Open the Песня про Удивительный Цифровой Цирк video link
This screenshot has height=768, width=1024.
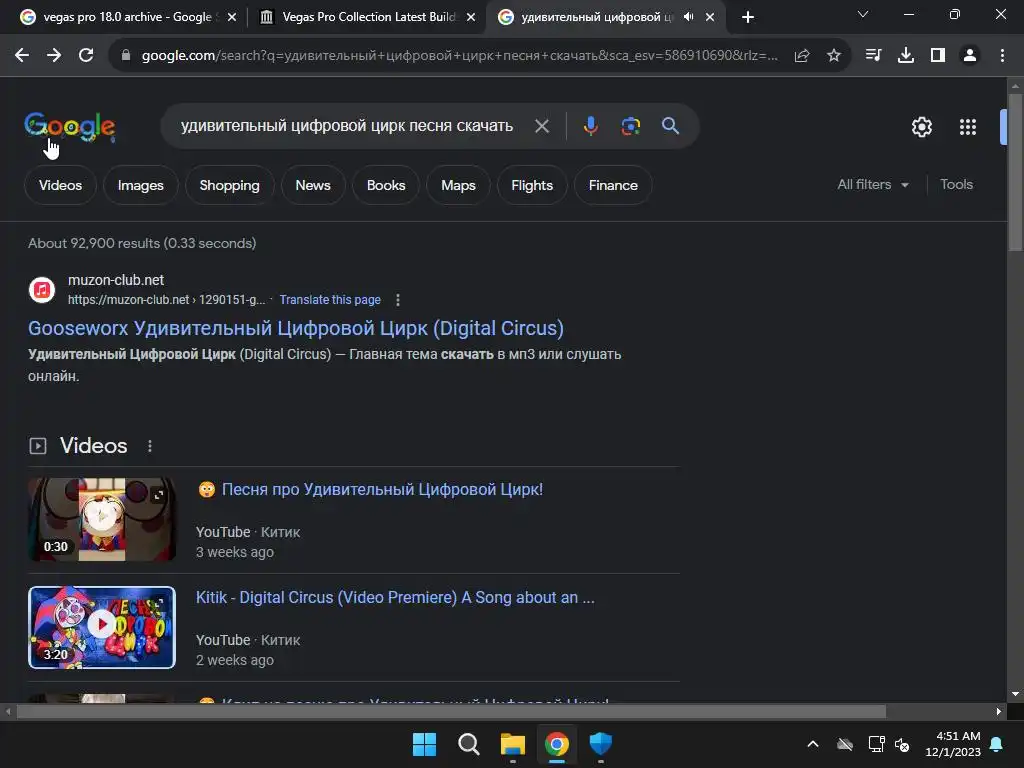pyautogui.click(x=382, y=489)
